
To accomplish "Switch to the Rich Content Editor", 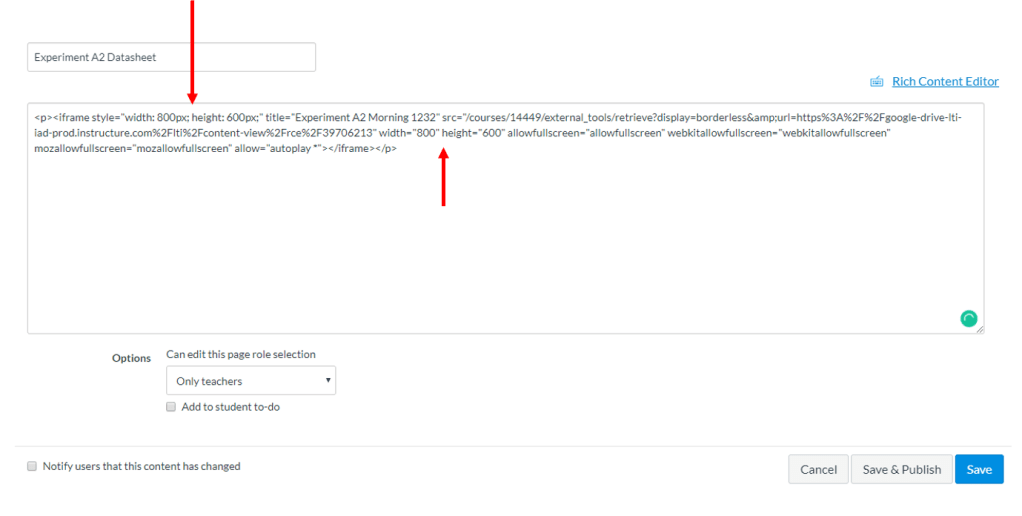I will [945, 82].
